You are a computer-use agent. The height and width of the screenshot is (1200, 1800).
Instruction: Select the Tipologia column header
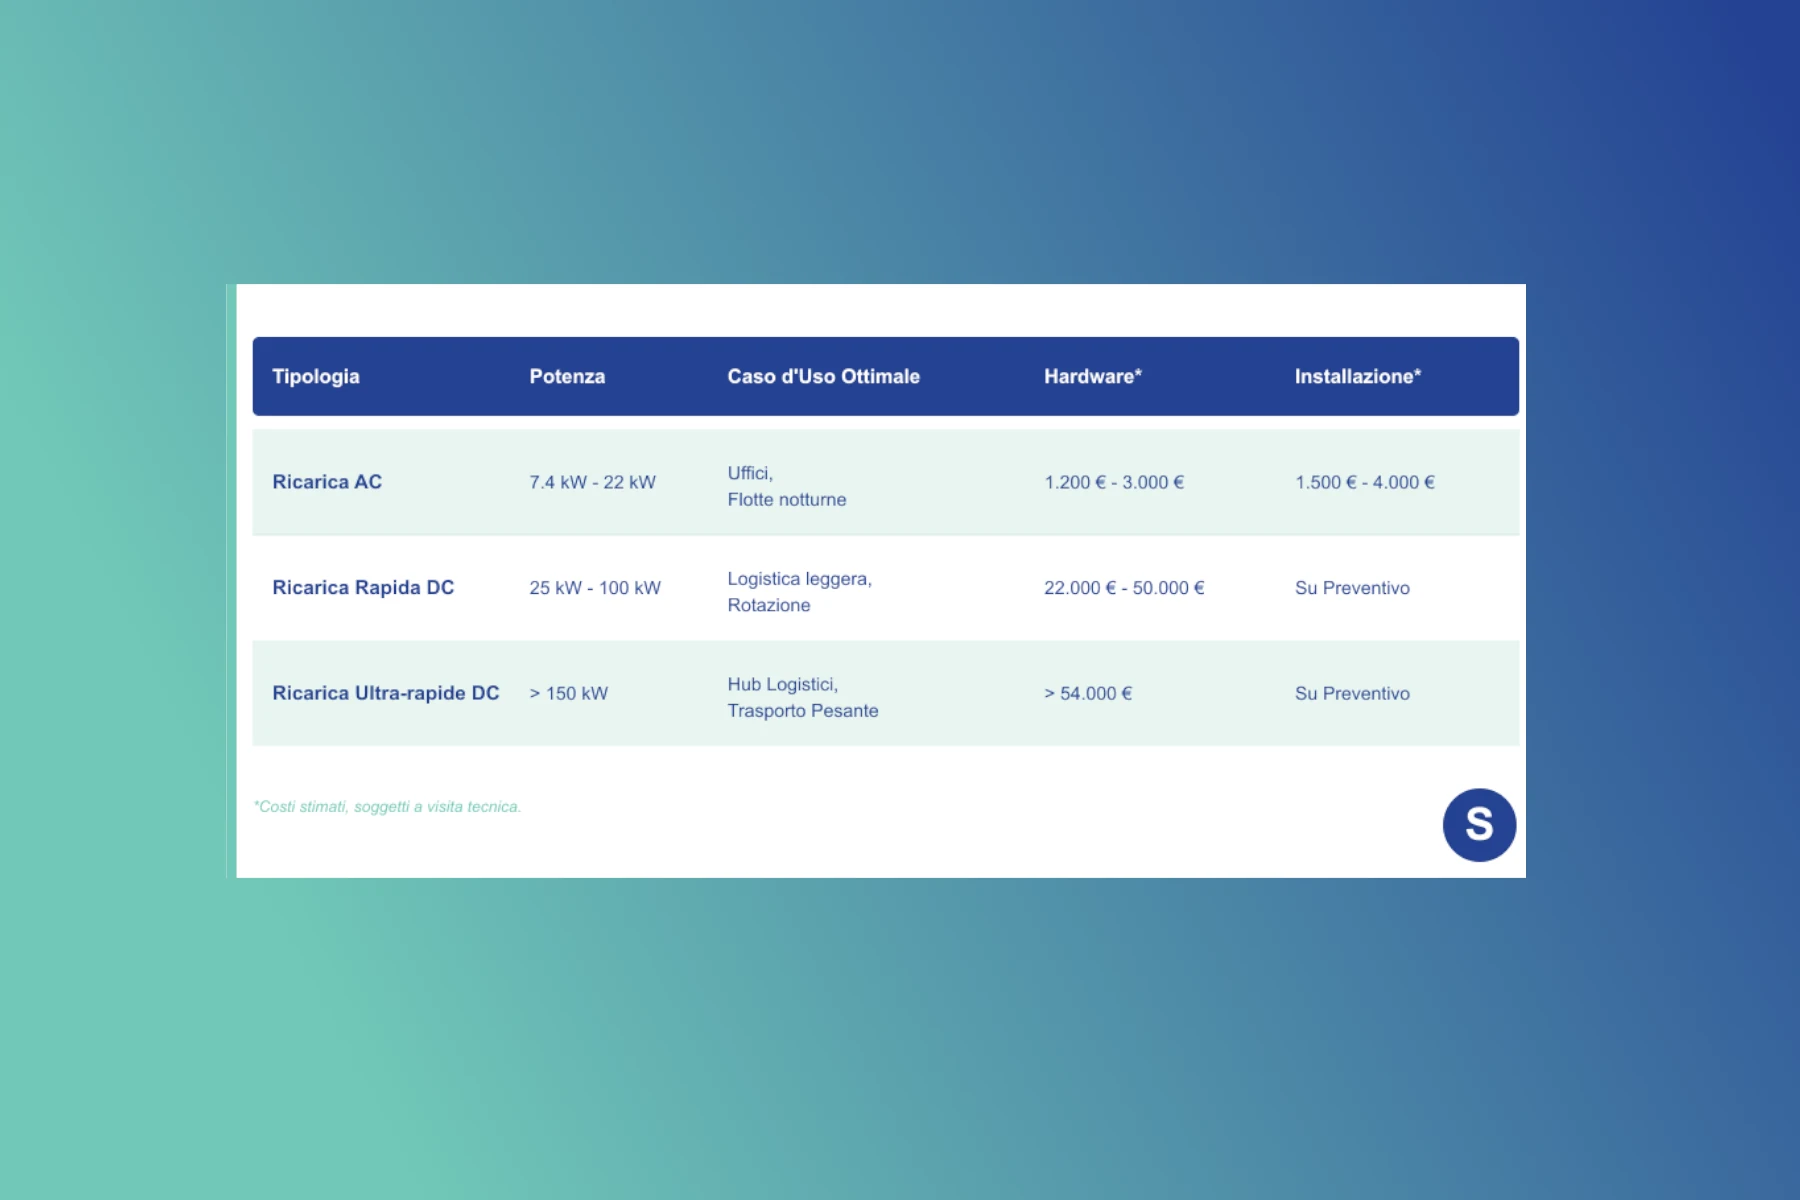pyautogui.click(x=316, y=377)
